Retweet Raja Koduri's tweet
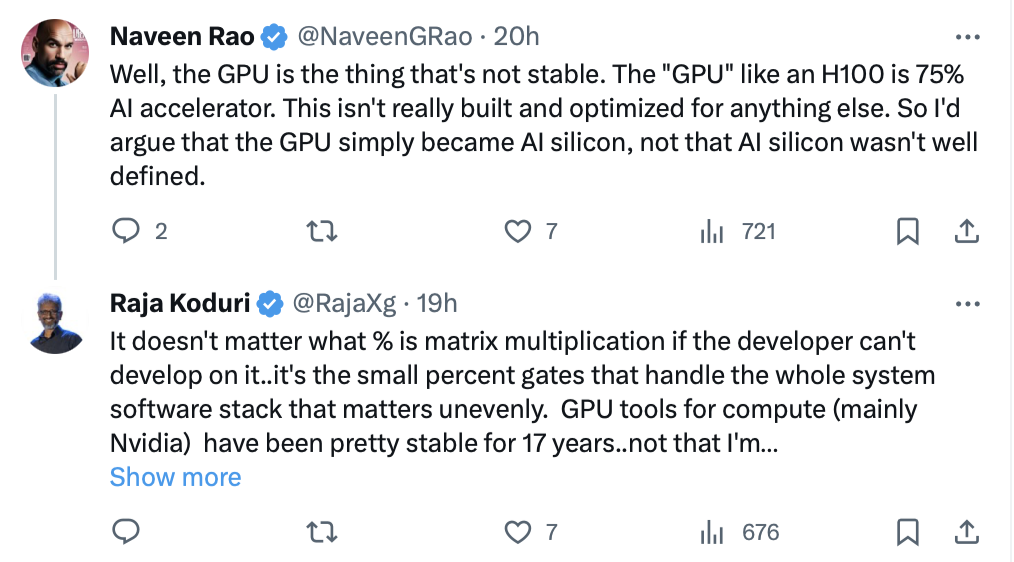This screenshot has width=1014, height=562. 322,532
